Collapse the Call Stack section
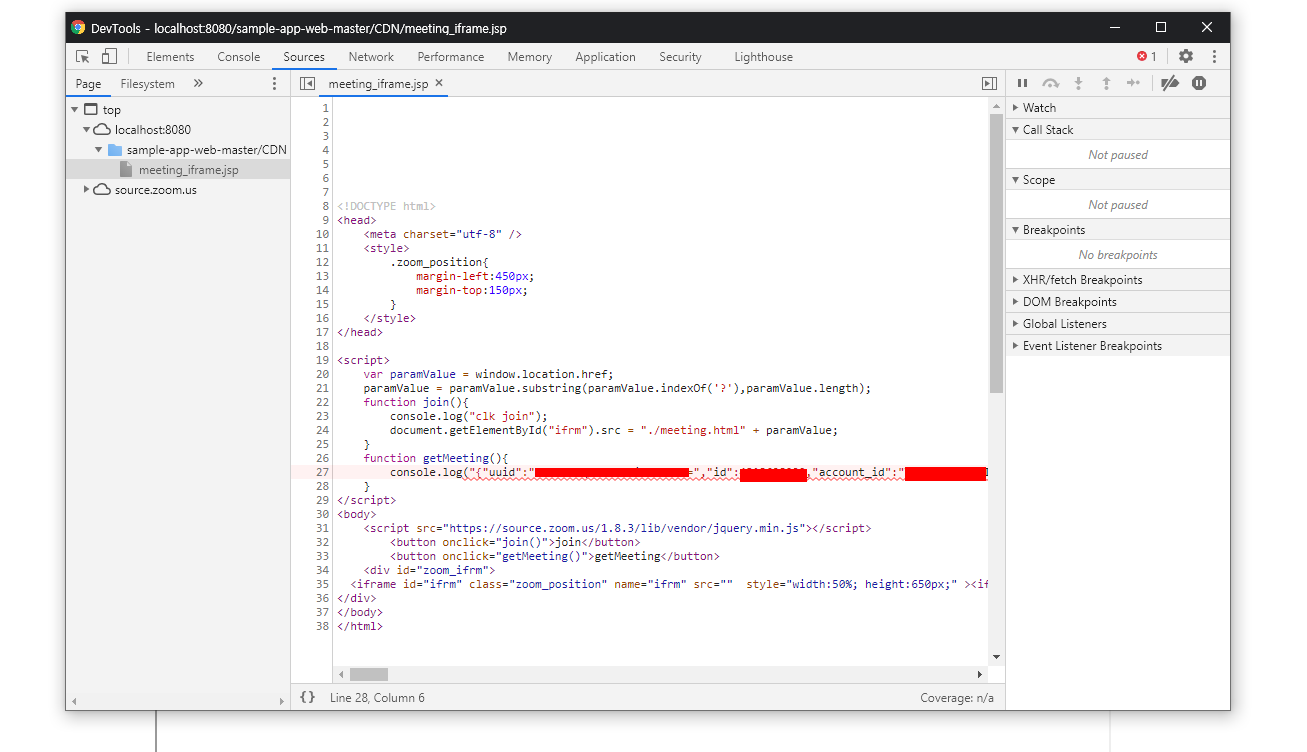This screenshot has width=1307, height=752. click(1118, 130)
